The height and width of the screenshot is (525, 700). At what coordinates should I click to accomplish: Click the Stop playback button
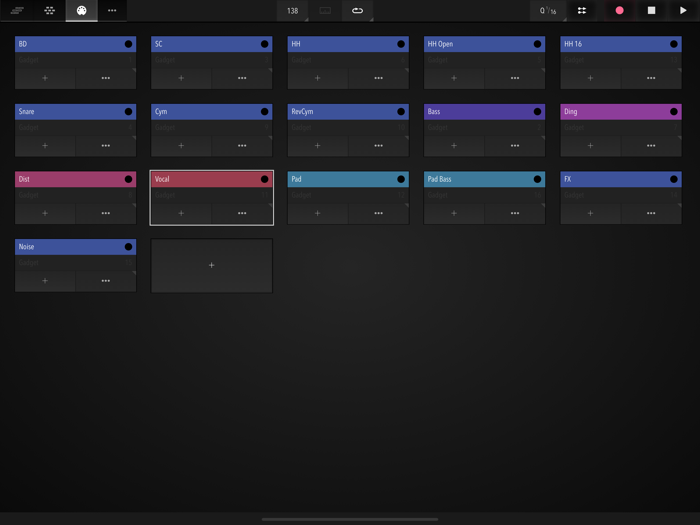(651, 10)
